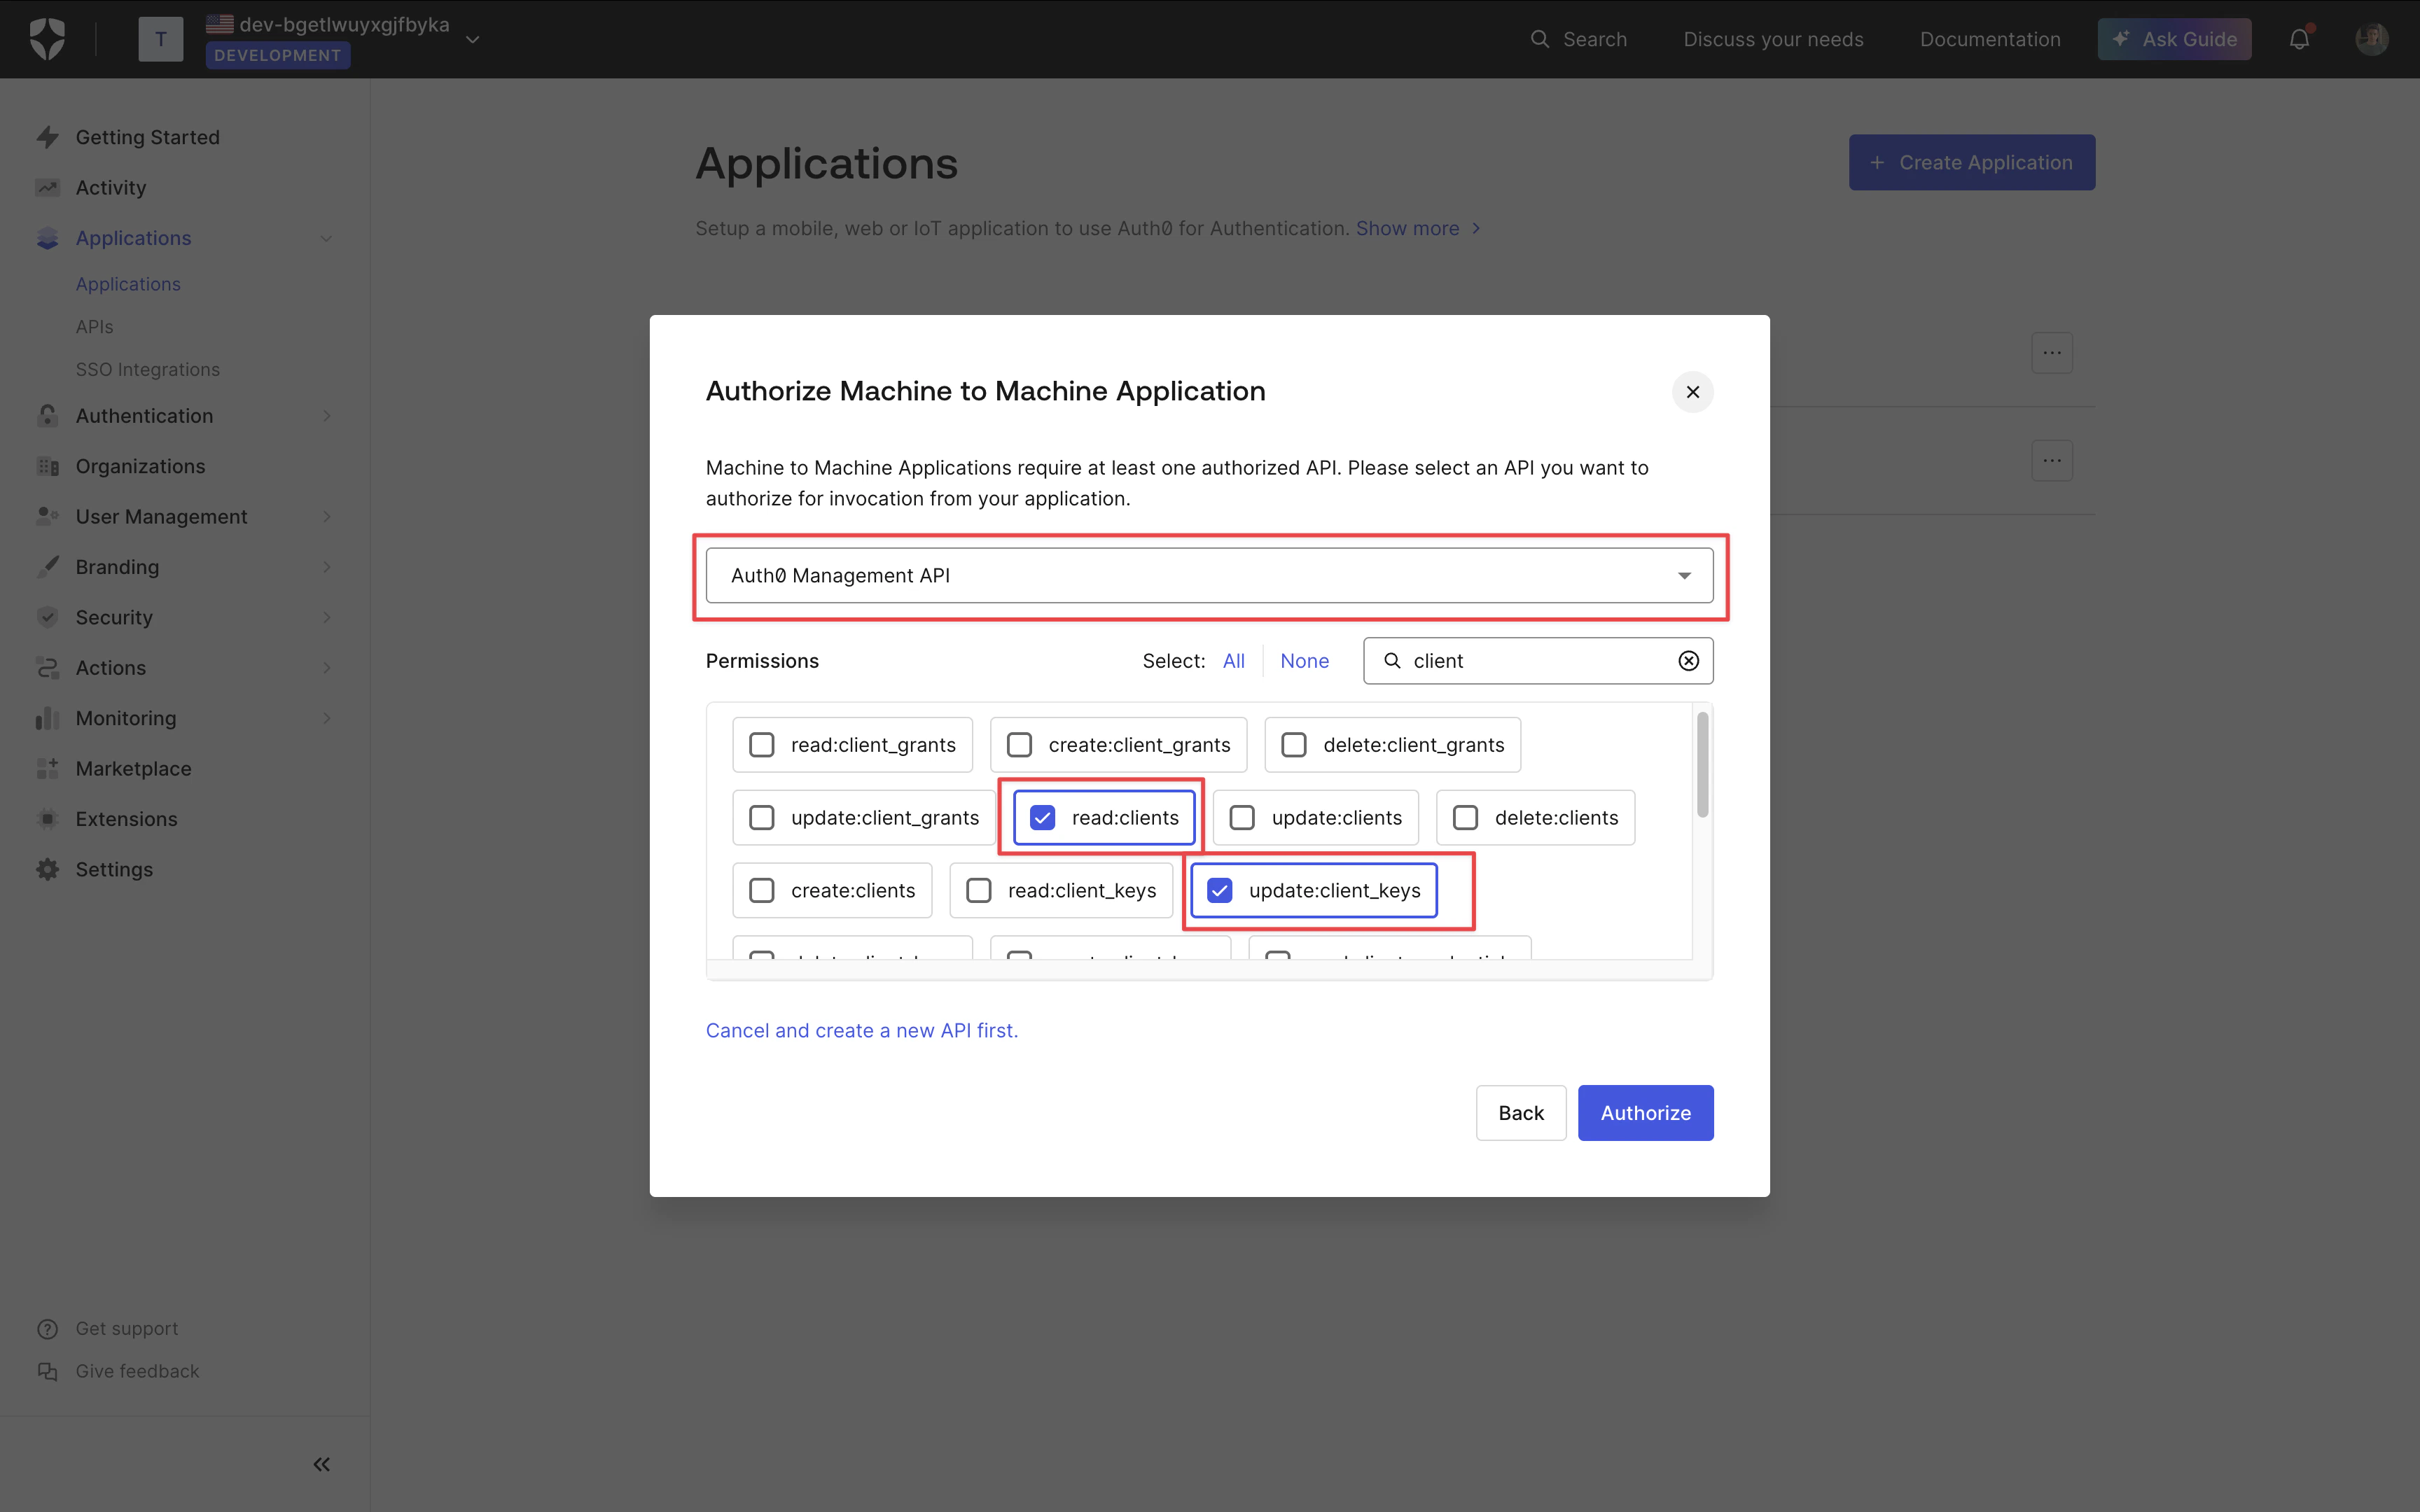Screen dimensions: 2420x1512
Task: Click the Activity chart icon
Action: click(47, 187)
